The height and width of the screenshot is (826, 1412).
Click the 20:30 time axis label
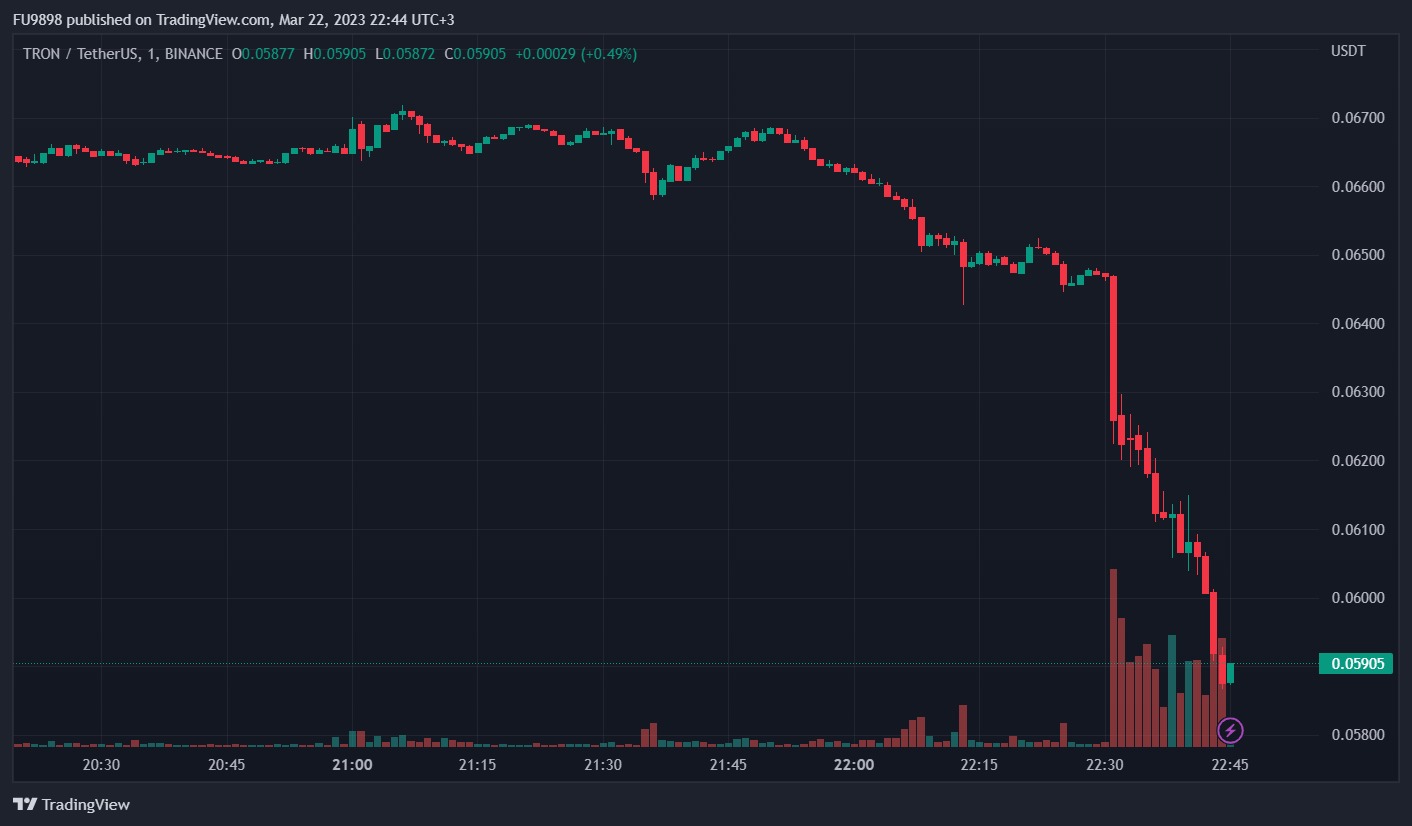coord(101,764)
